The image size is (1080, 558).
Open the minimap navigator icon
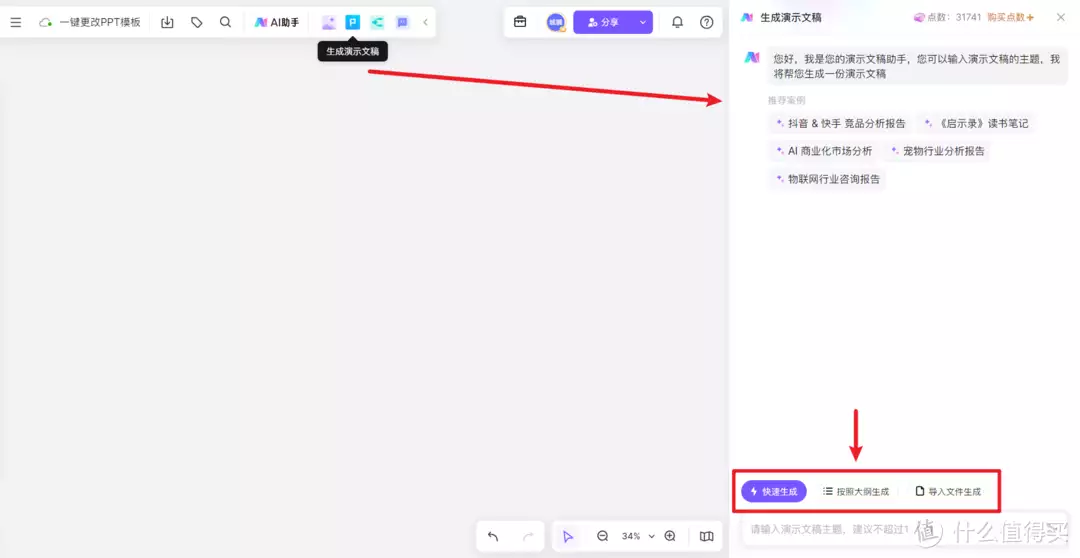click(x=707, y=536)
